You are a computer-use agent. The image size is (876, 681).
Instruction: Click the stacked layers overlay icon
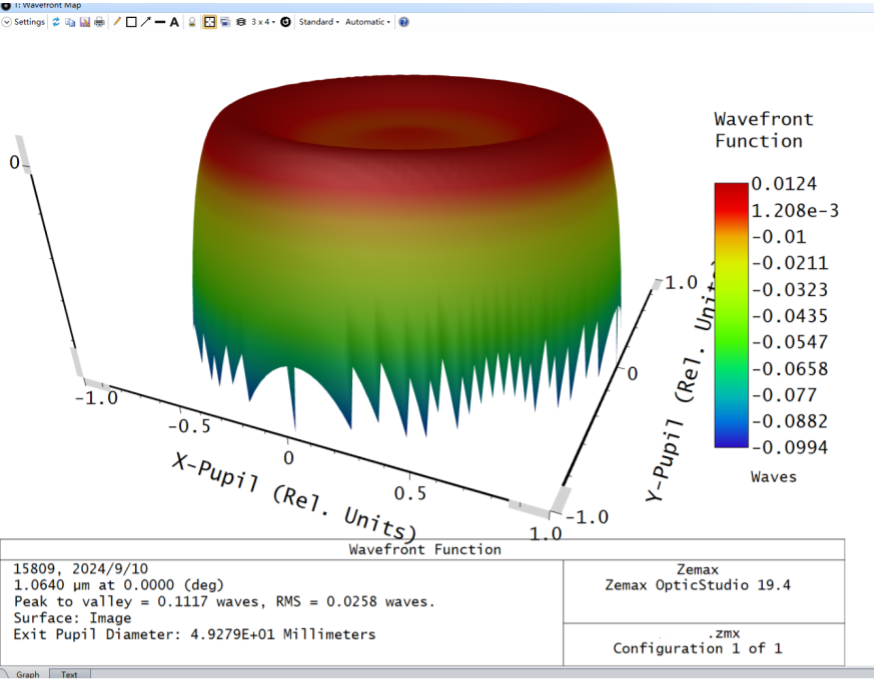[x=241, y=22]
